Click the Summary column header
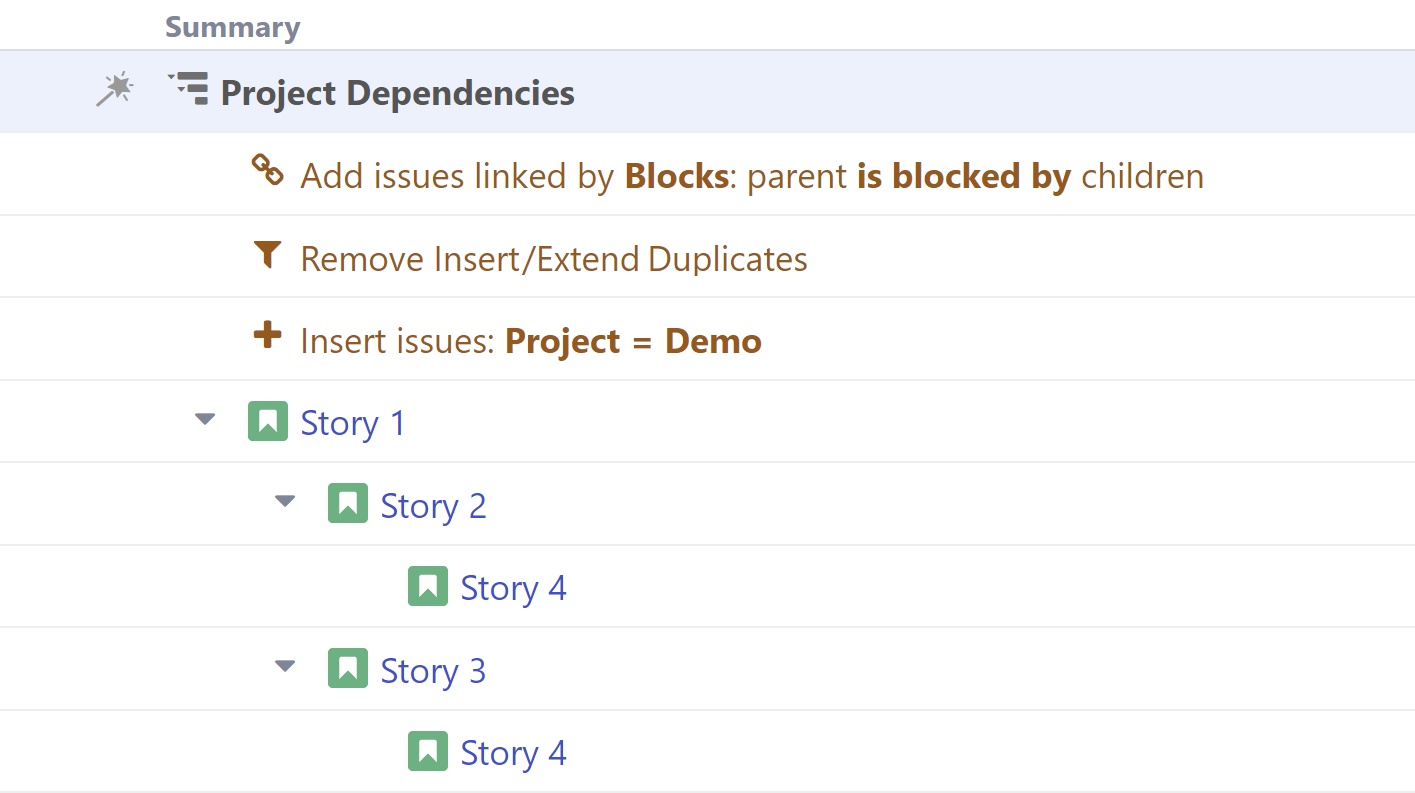The width and height of the screenshot is (1415, 793). pos(232,27)
